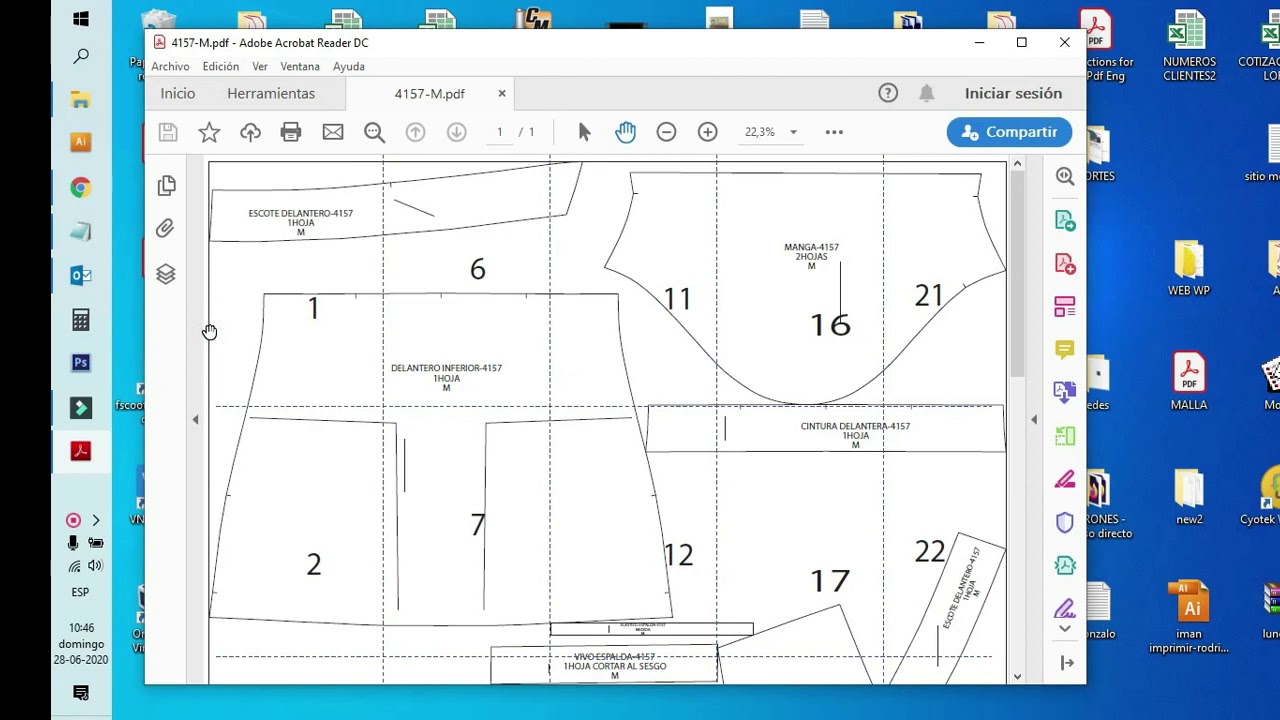Choose the selection arrow tool
The height and width of the screenshot is (720, 1280).
pyautogui.click(x=585, y=132)
